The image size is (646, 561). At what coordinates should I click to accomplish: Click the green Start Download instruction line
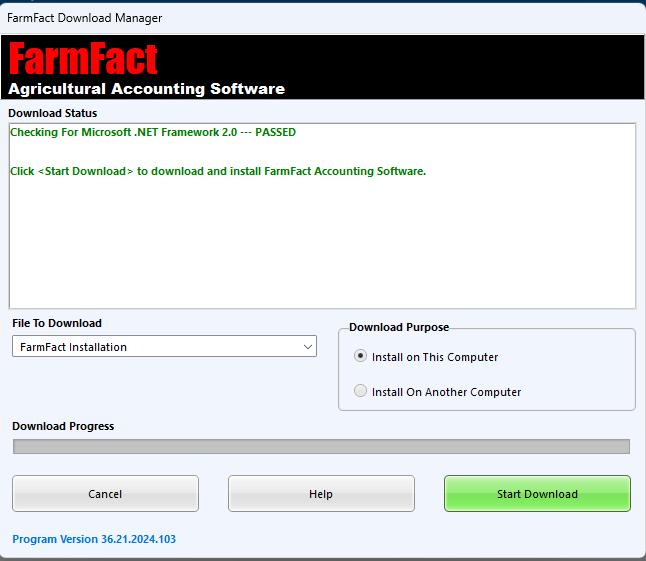tap(218, 171)
